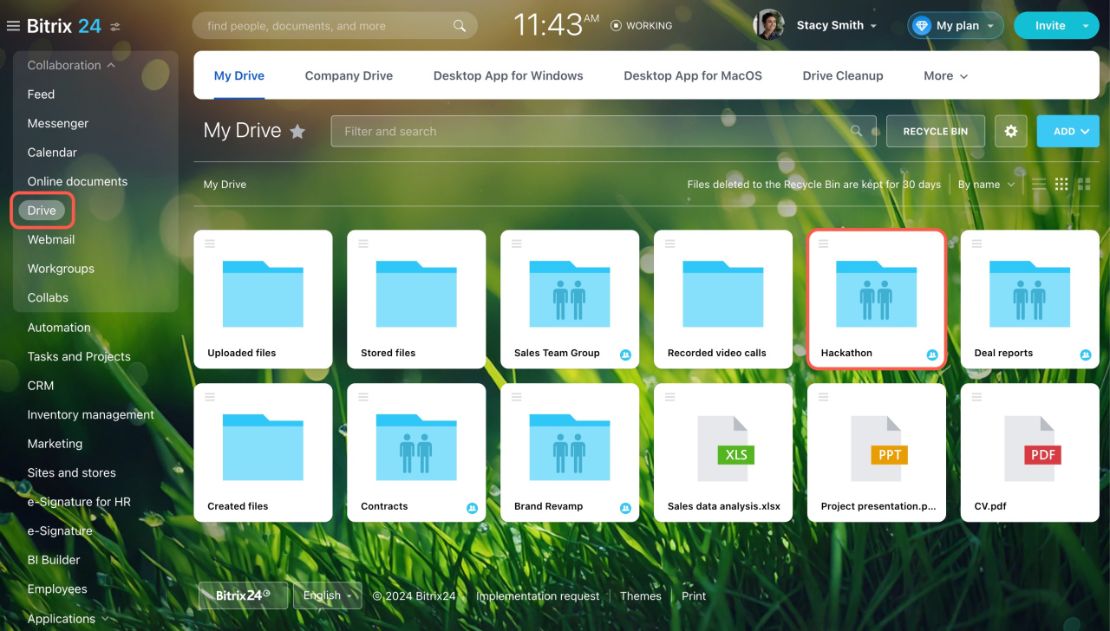Open Tasks and Projects in sidebar

pos(79,356)
